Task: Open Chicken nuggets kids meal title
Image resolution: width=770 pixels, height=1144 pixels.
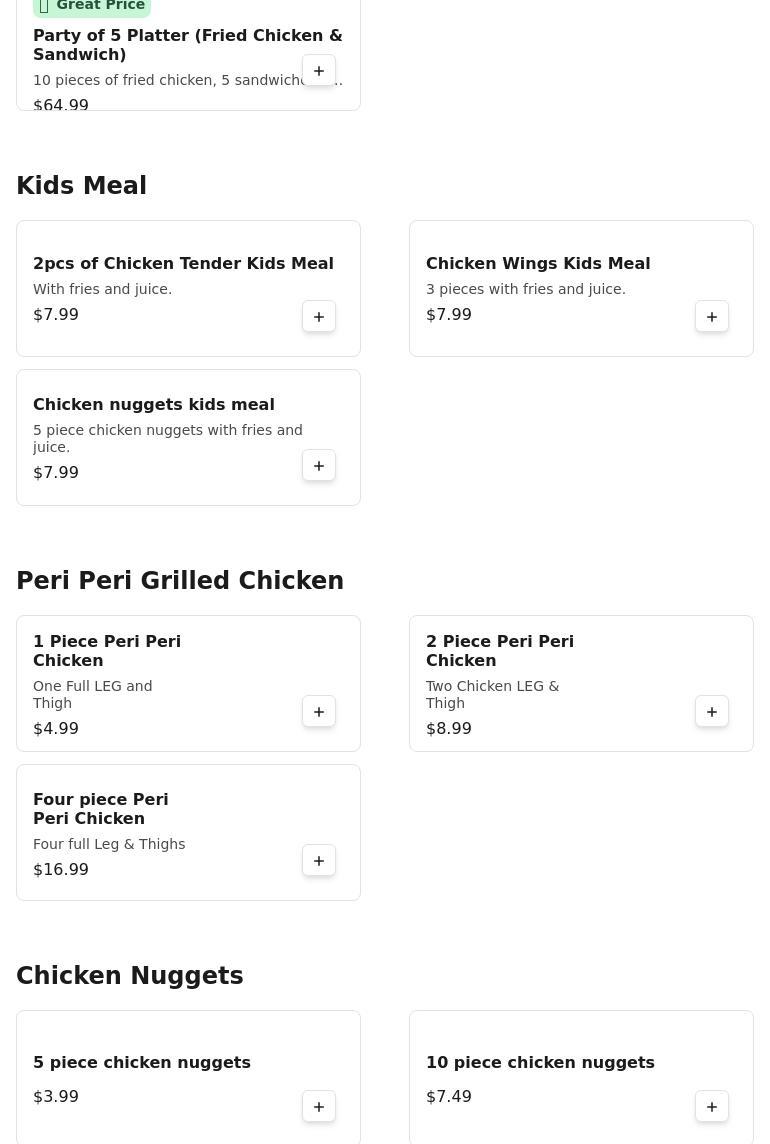Action: pyautogui.click(x=153, y=405)
